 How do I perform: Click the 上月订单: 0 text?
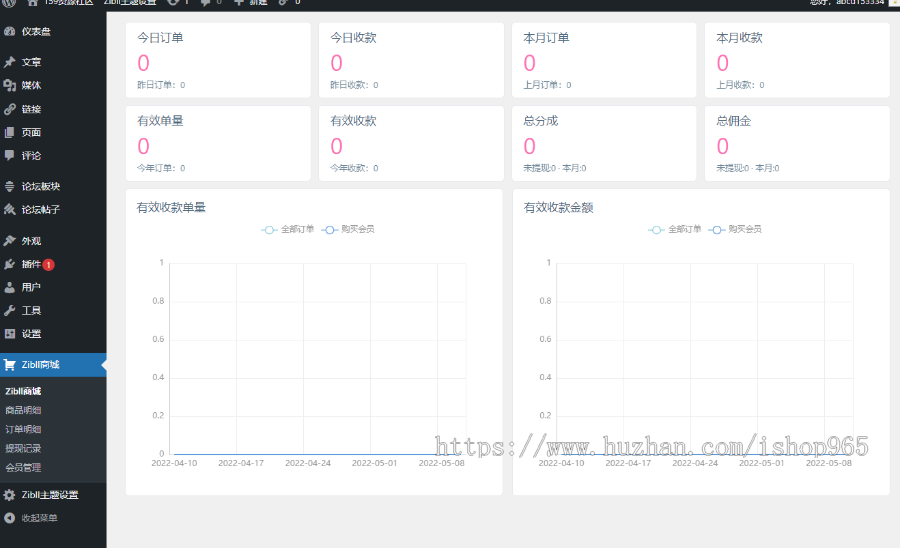[x=548, y=85]
